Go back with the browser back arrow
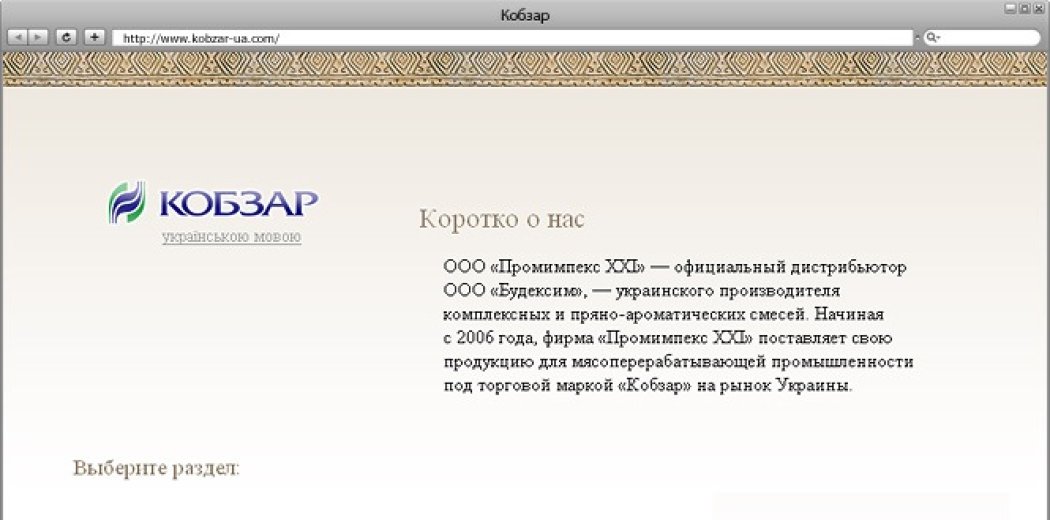This screenshot has width=1050, height=520. click(17, 37)
